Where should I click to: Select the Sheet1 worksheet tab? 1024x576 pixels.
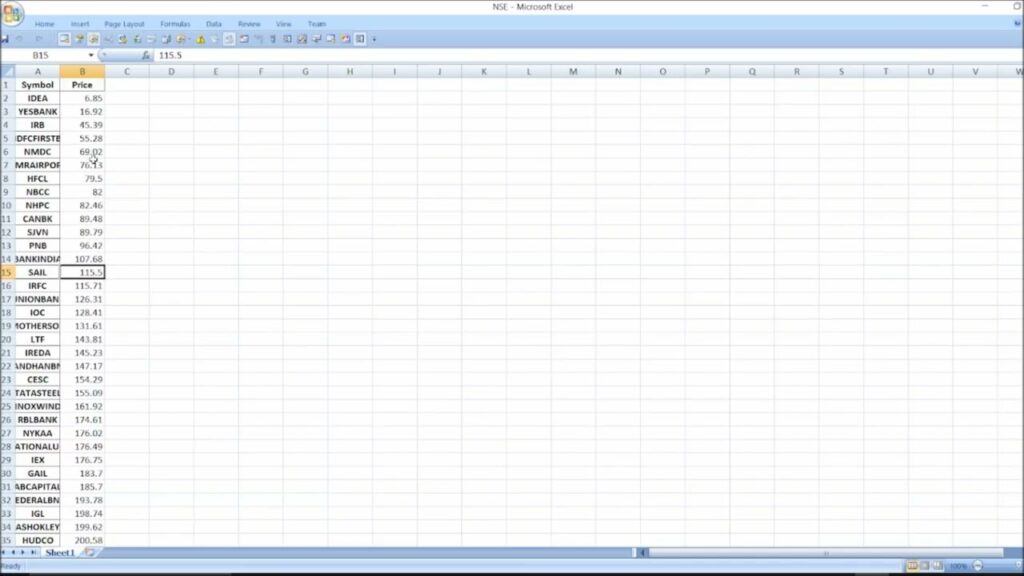(x=60, y=552)
